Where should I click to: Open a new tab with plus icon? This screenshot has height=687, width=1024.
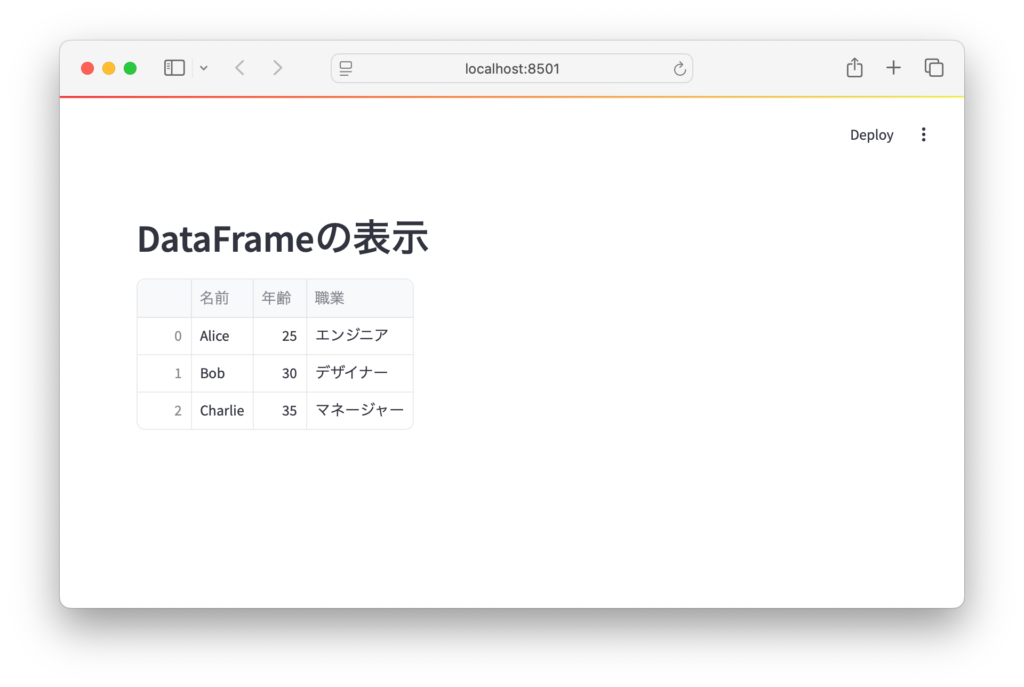(893, 68)
